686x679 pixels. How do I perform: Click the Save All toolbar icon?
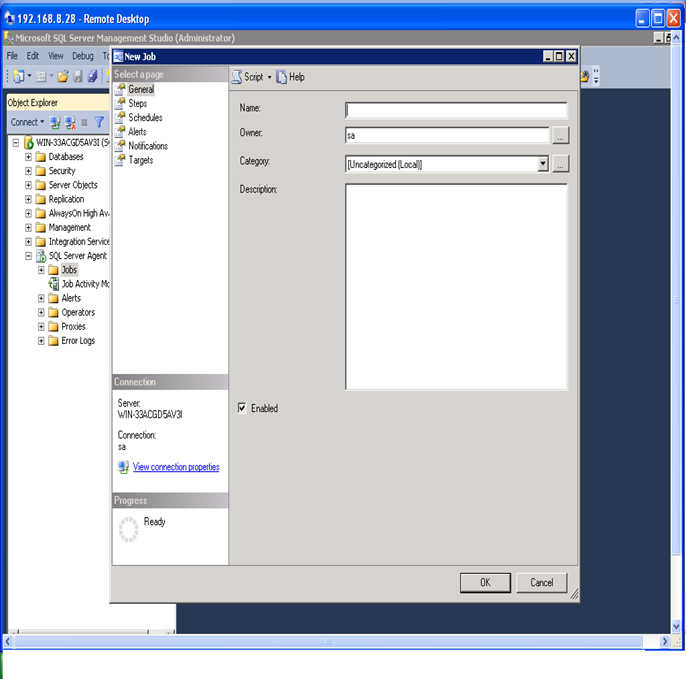(92, 77)
